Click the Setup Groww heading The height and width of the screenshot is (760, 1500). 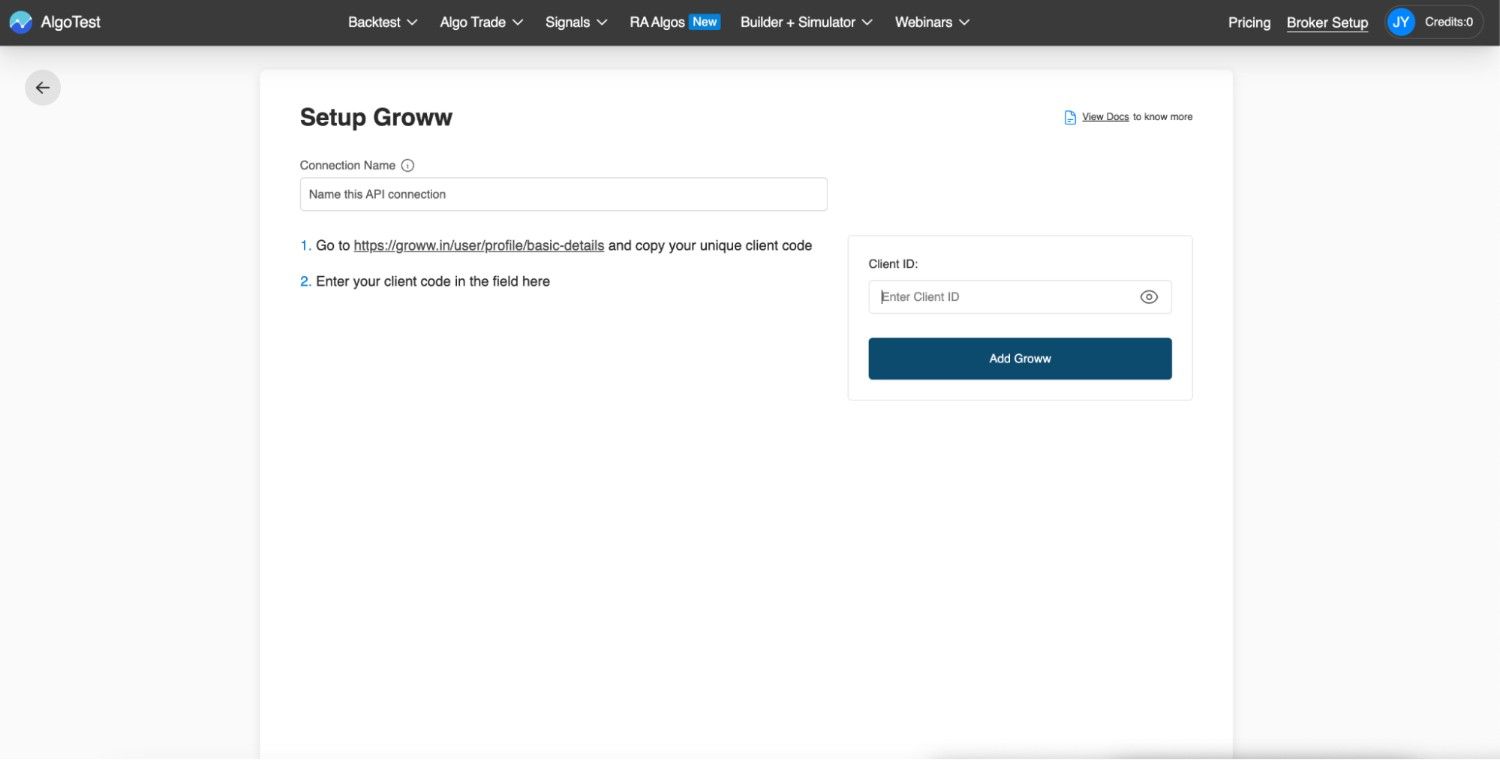(376, 118)
